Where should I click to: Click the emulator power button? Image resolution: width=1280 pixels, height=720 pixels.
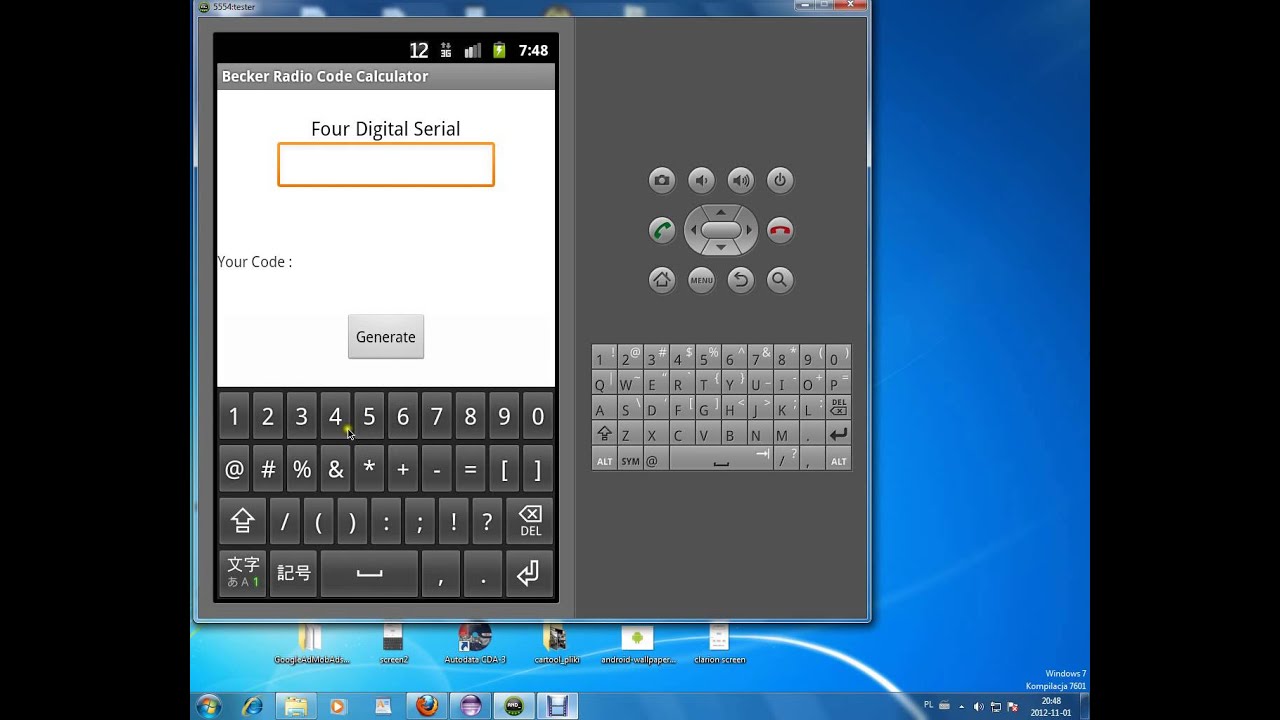point(780,180)
